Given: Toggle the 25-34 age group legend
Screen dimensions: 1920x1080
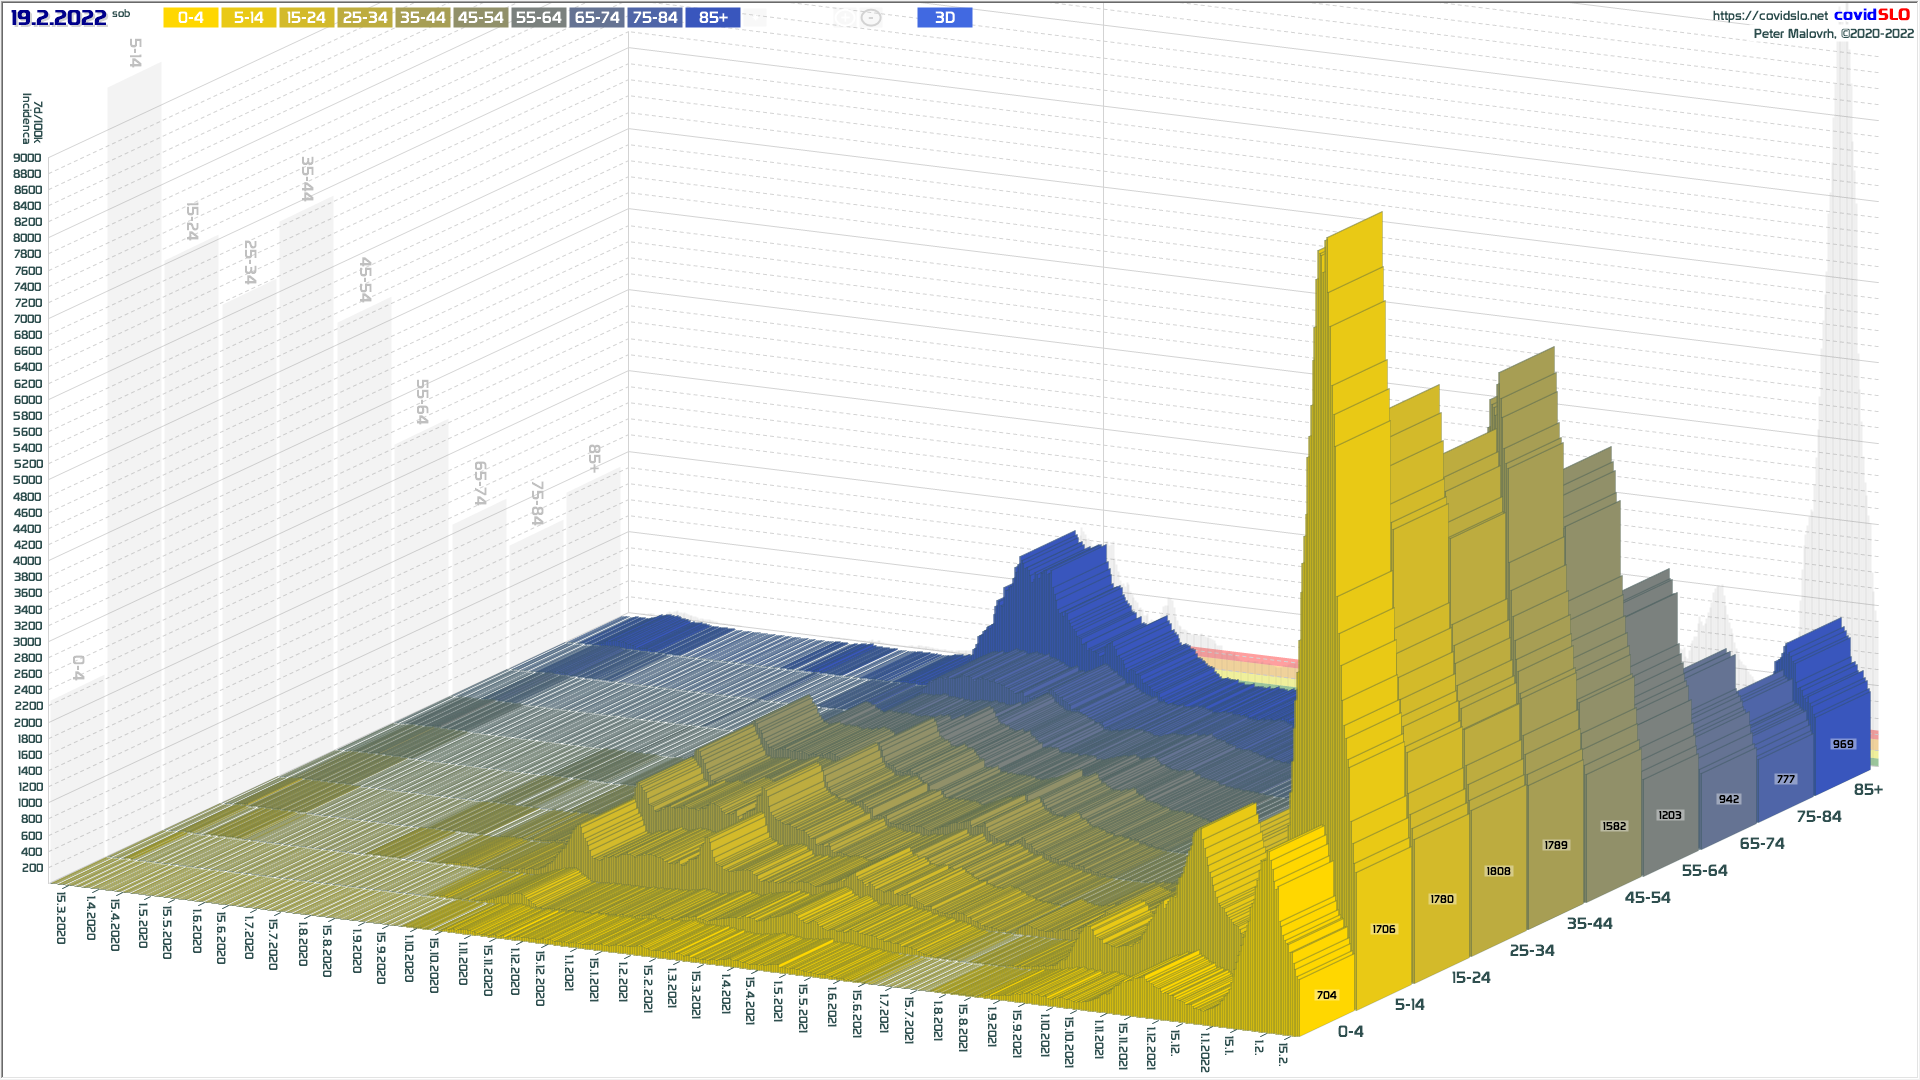Looking at the screenshot, I should point(364,18).
